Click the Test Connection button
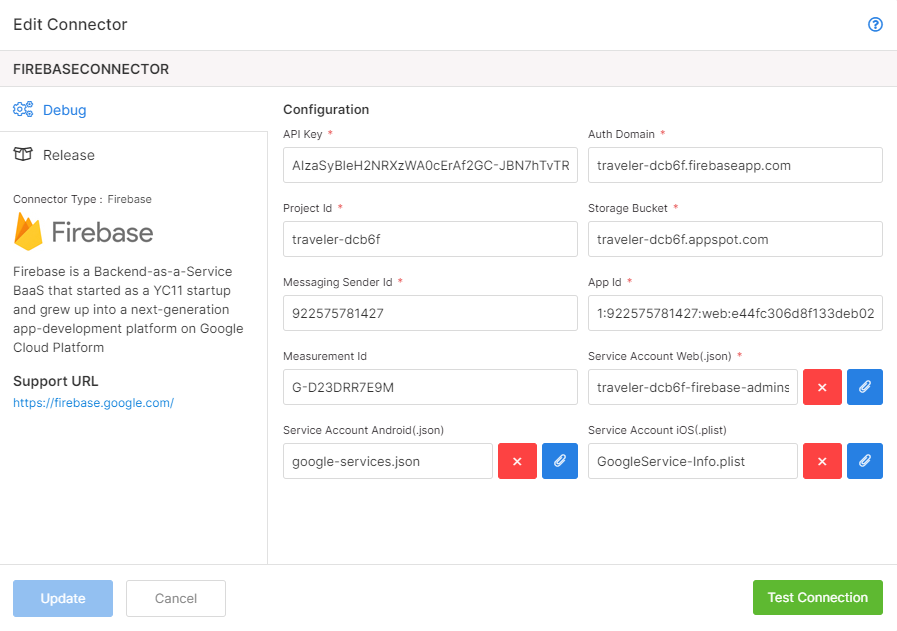 pos(817,597)
